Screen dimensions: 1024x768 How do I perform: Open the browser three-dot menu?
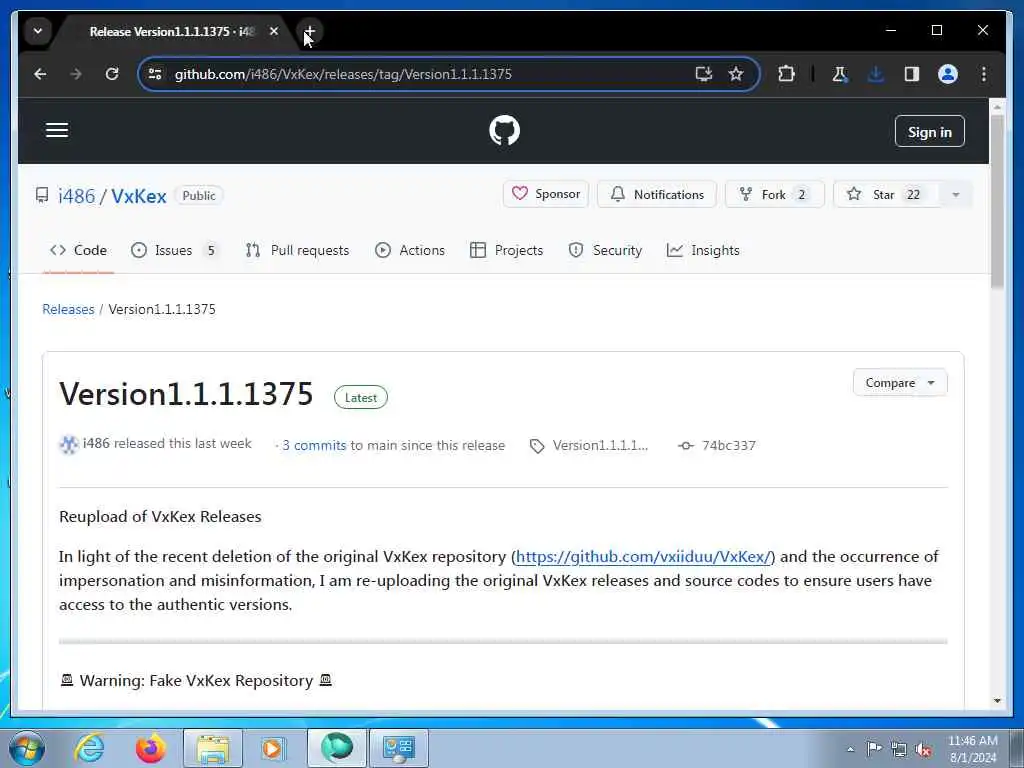pyautogui.click(x=984, y=74)
